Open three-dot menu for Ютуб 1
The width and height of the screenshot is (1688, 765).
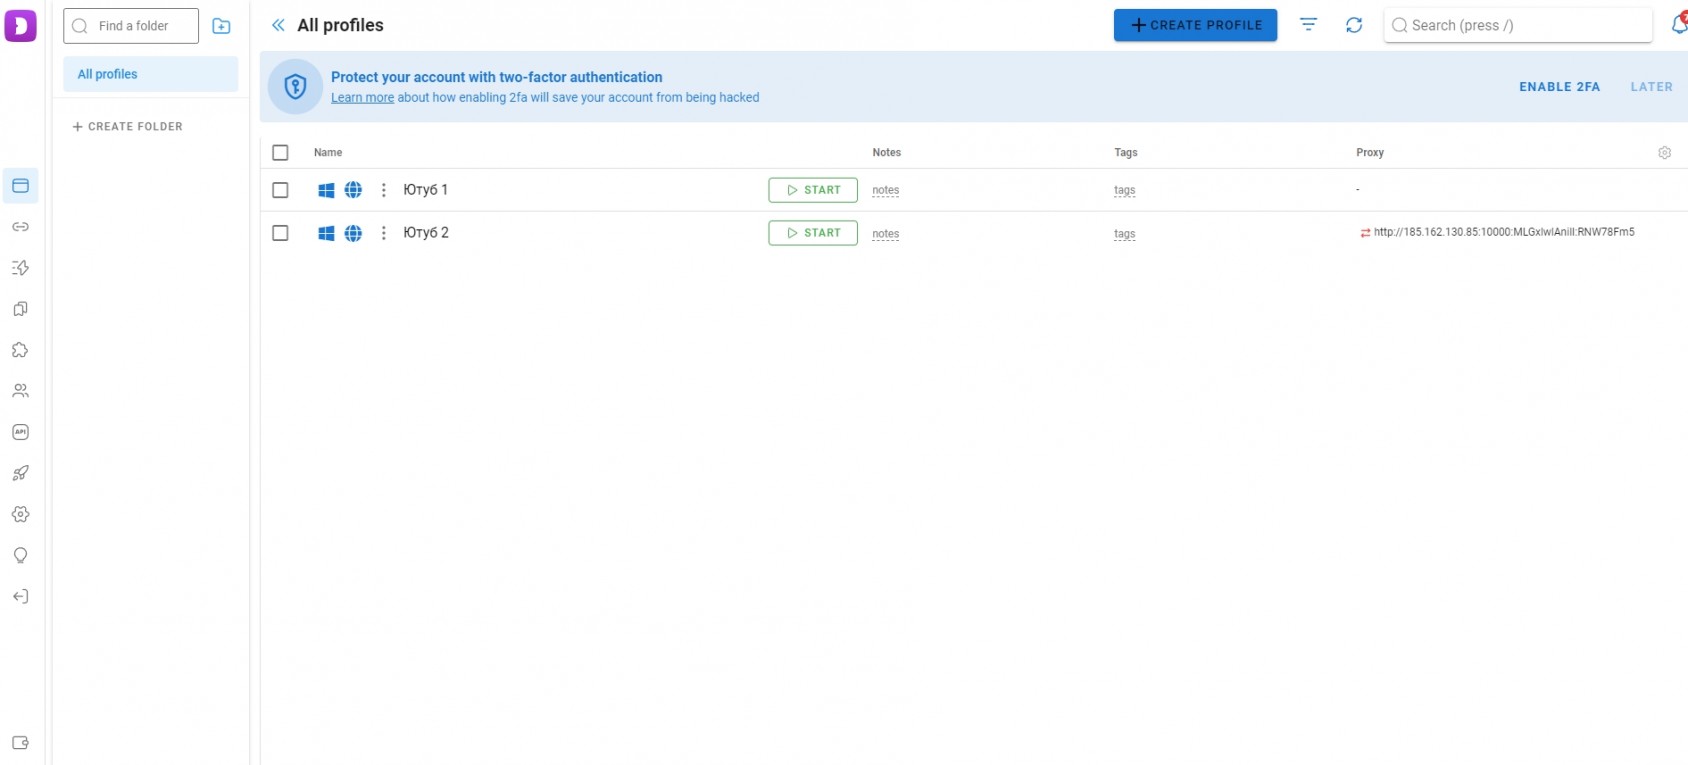(x=383, y=190)
